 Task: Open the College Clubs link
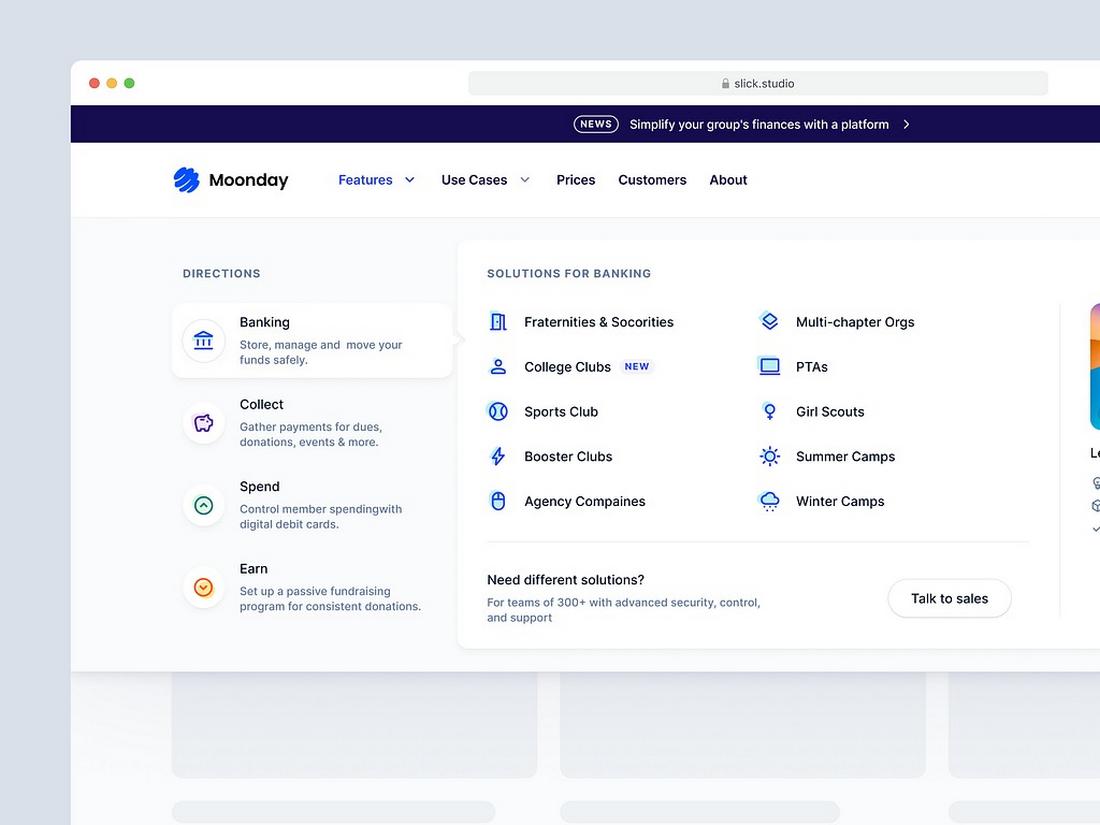[567, 367]
